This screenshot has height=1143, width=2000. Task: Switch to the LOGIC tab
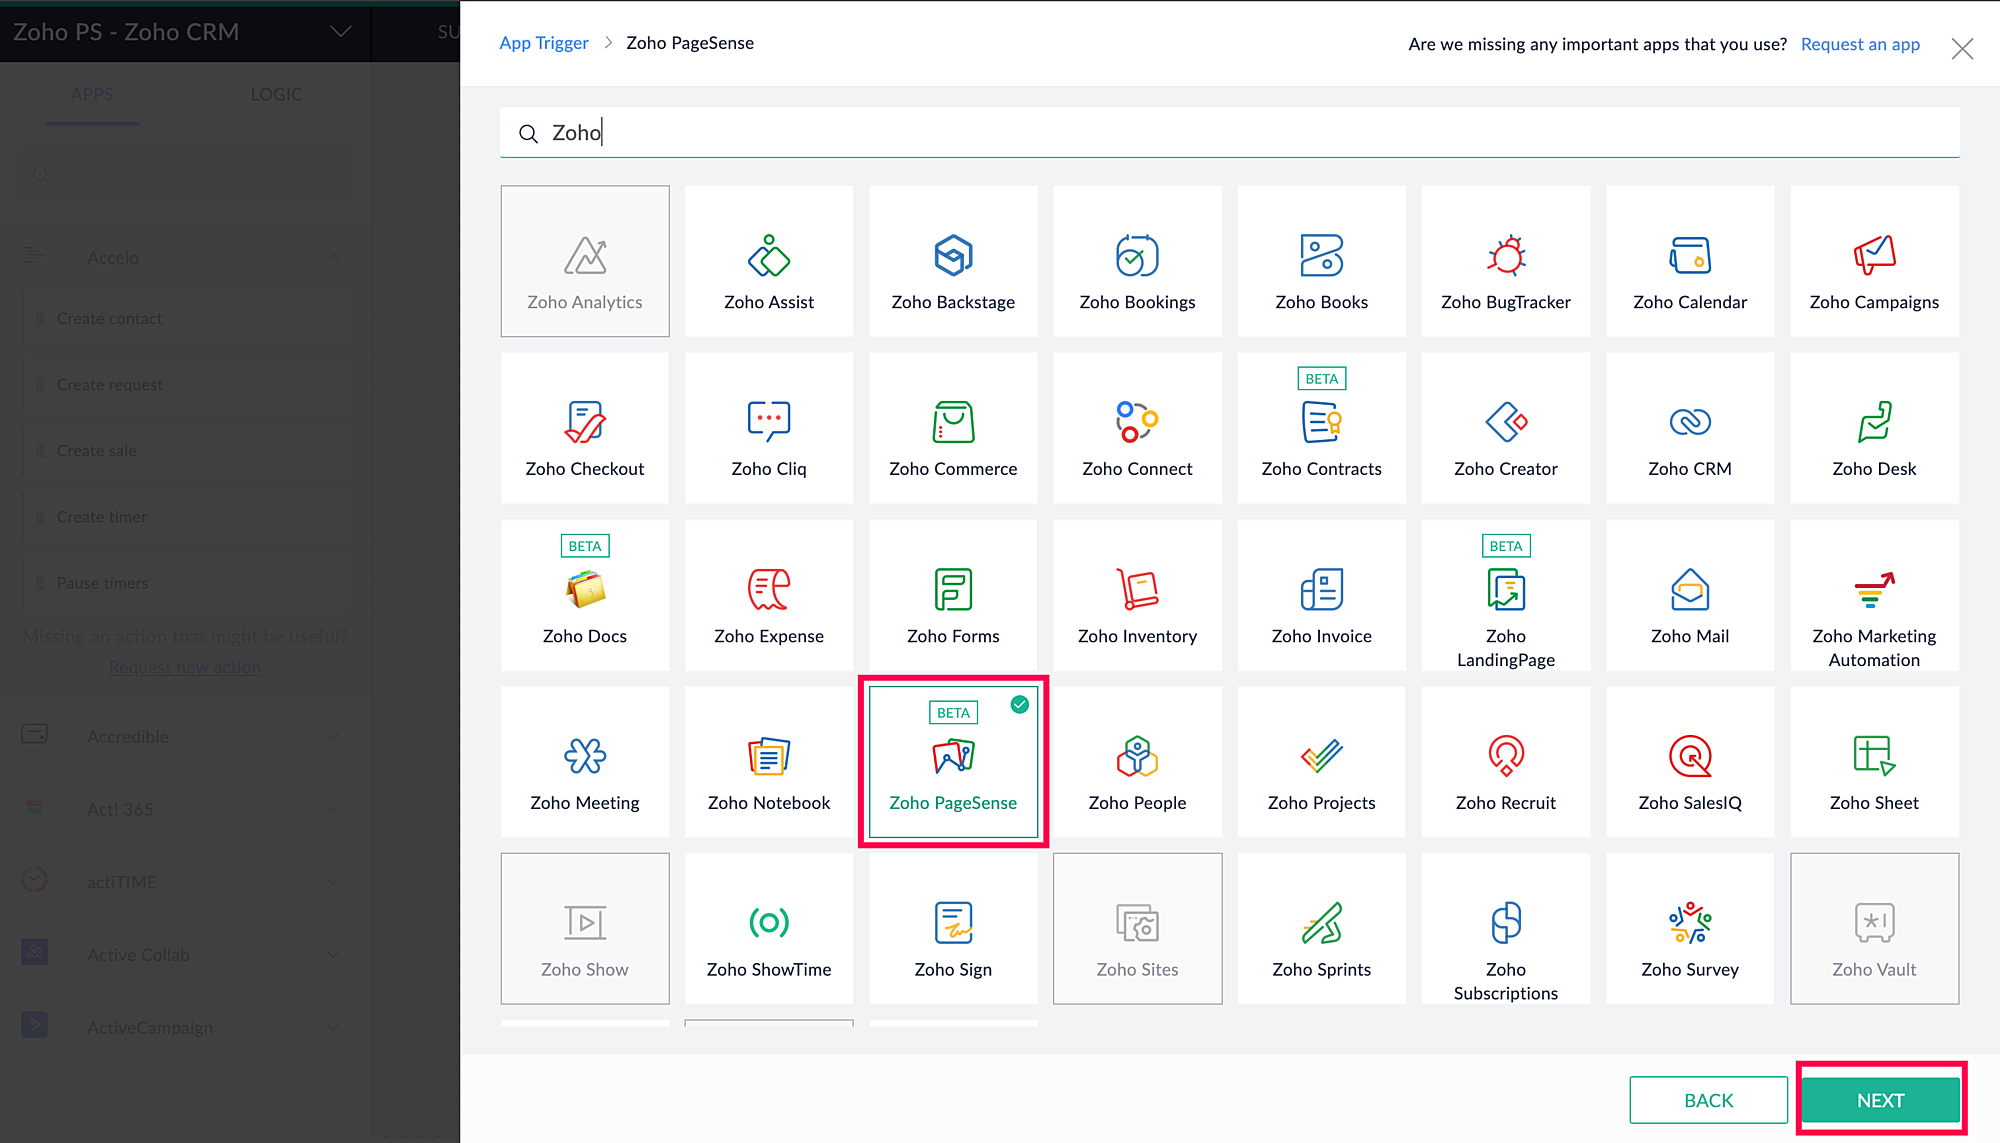click(276, 95)
